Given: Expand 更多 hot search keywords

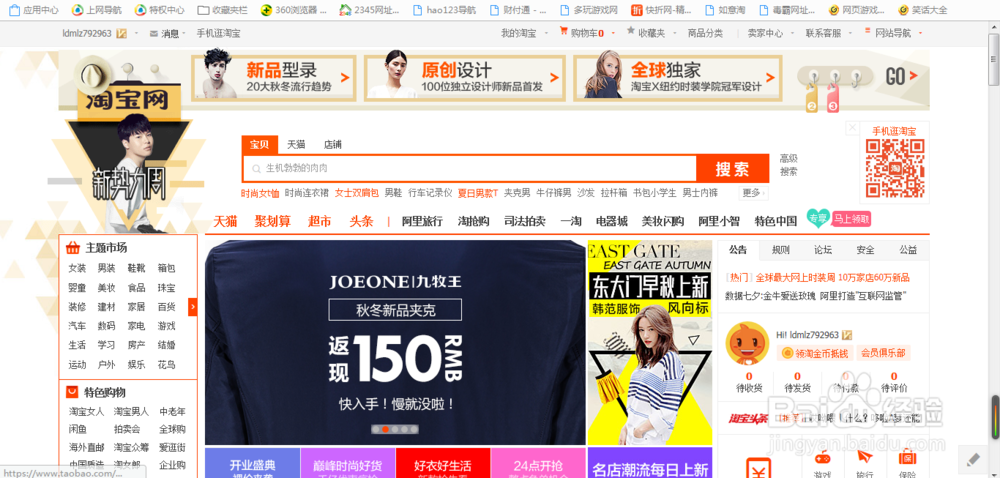Looking at the screenshot, I should pos(754,192).
